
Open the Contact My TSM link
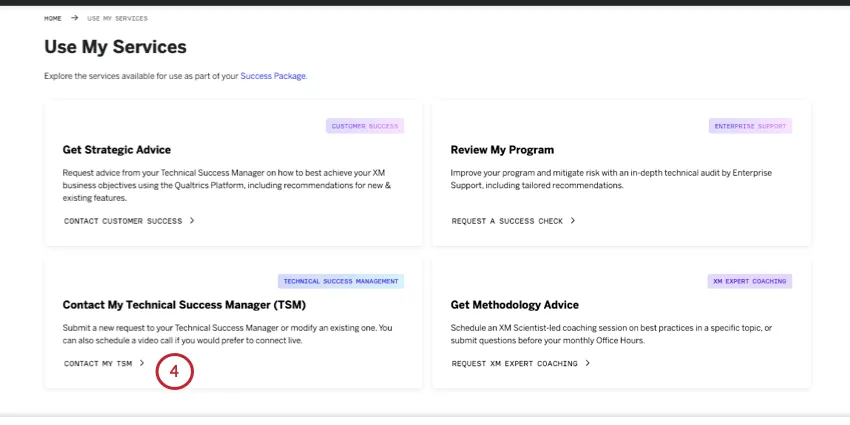click(x=98, y=363)
